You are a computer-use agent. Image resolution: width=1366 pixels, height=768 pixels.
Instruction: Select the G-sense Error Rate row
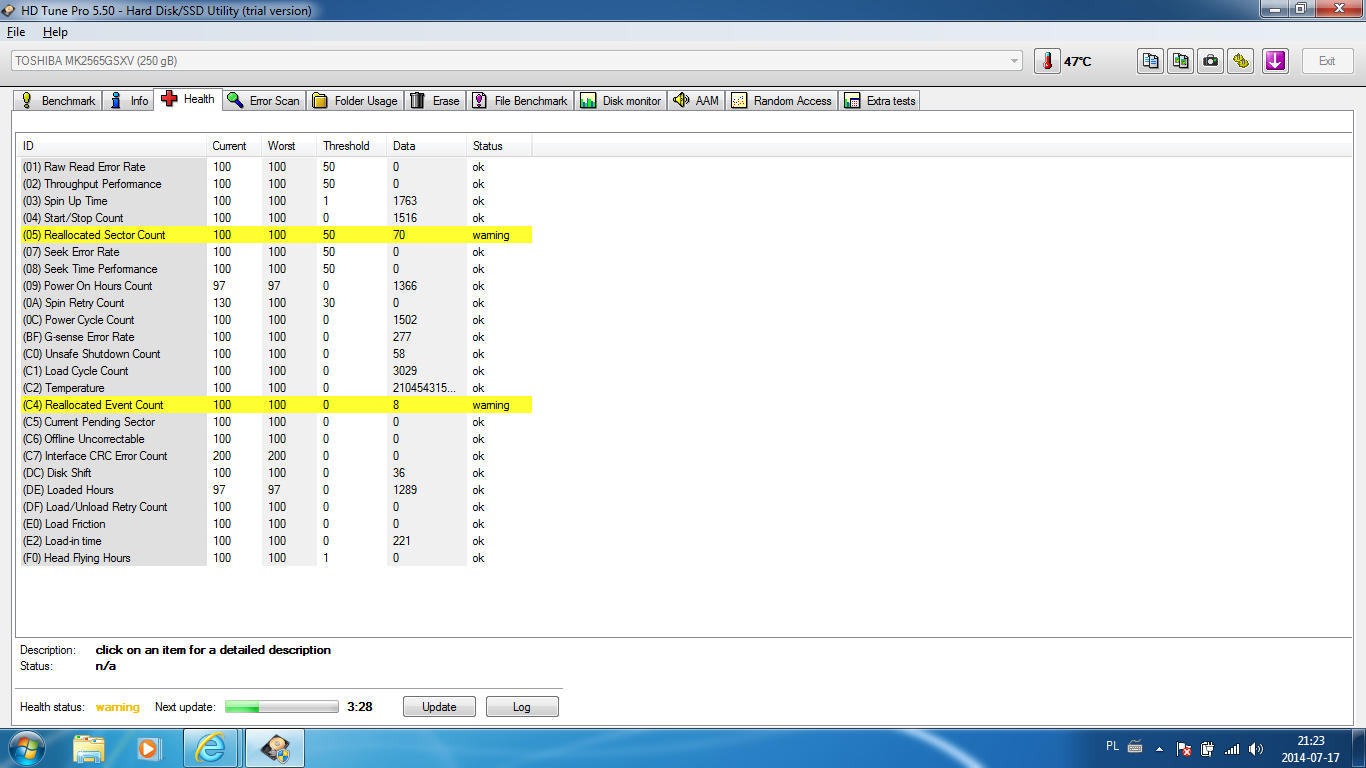coord(276,337)
